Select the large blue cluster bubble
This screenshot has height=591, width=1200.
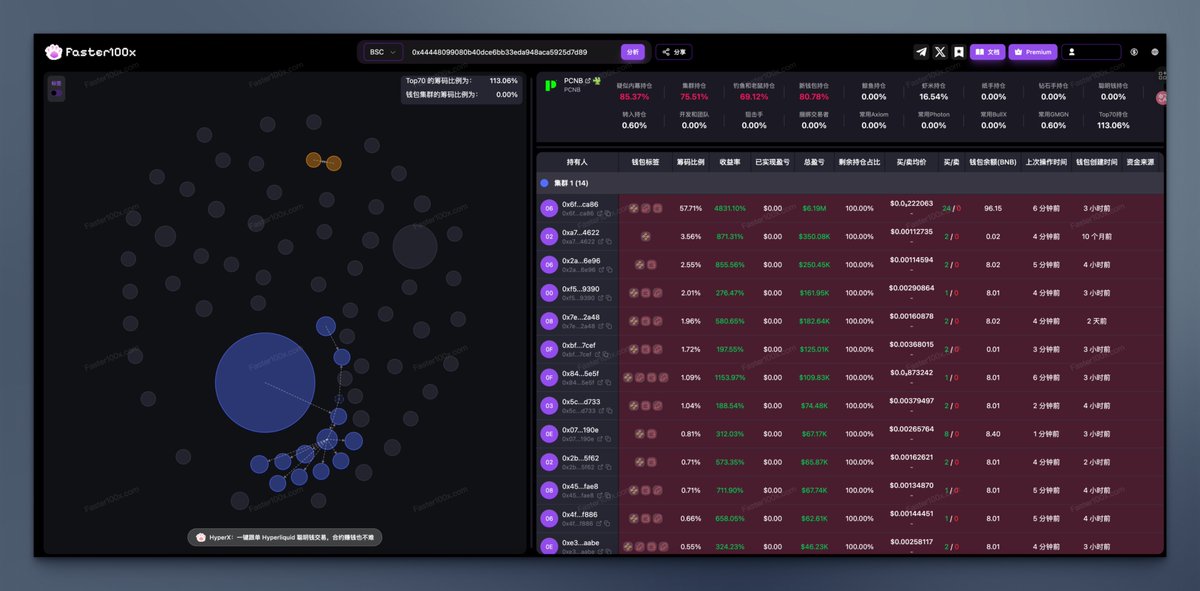pos(265,383)
